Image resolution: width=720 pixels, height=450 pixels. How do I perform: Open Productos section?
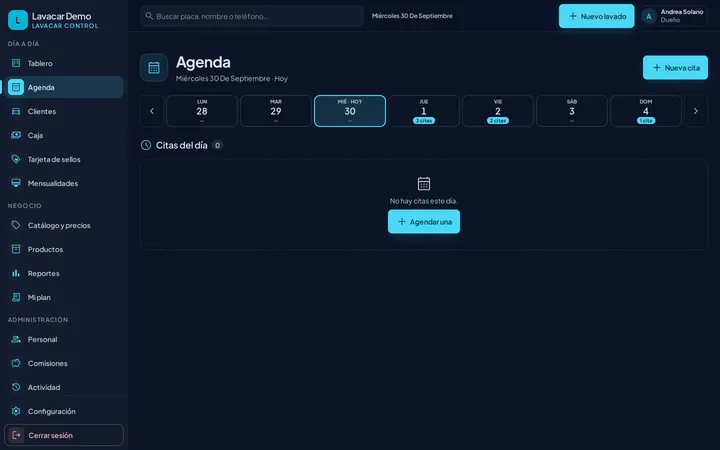click(x=64, y=249)
